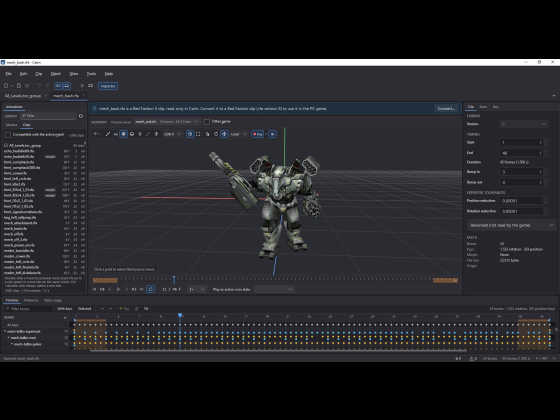
Task: Collapse the mech-bdbn-superroot bone
Action: pos(5,331)
